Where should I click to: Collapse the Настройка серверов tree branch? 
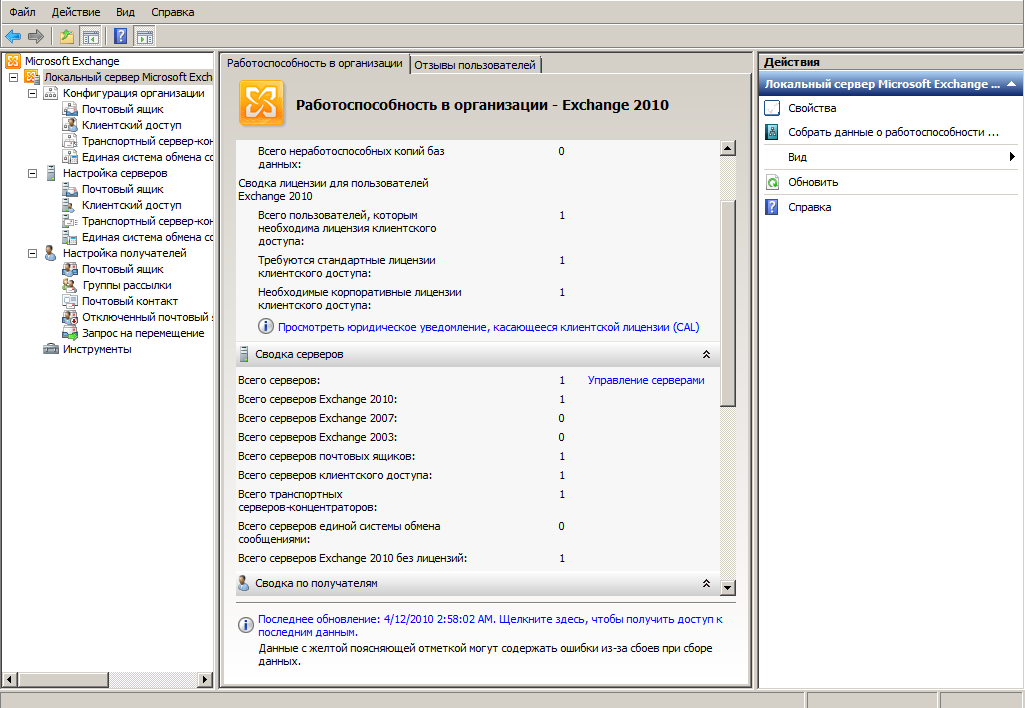pyautogui.click(x=32, y=173)
